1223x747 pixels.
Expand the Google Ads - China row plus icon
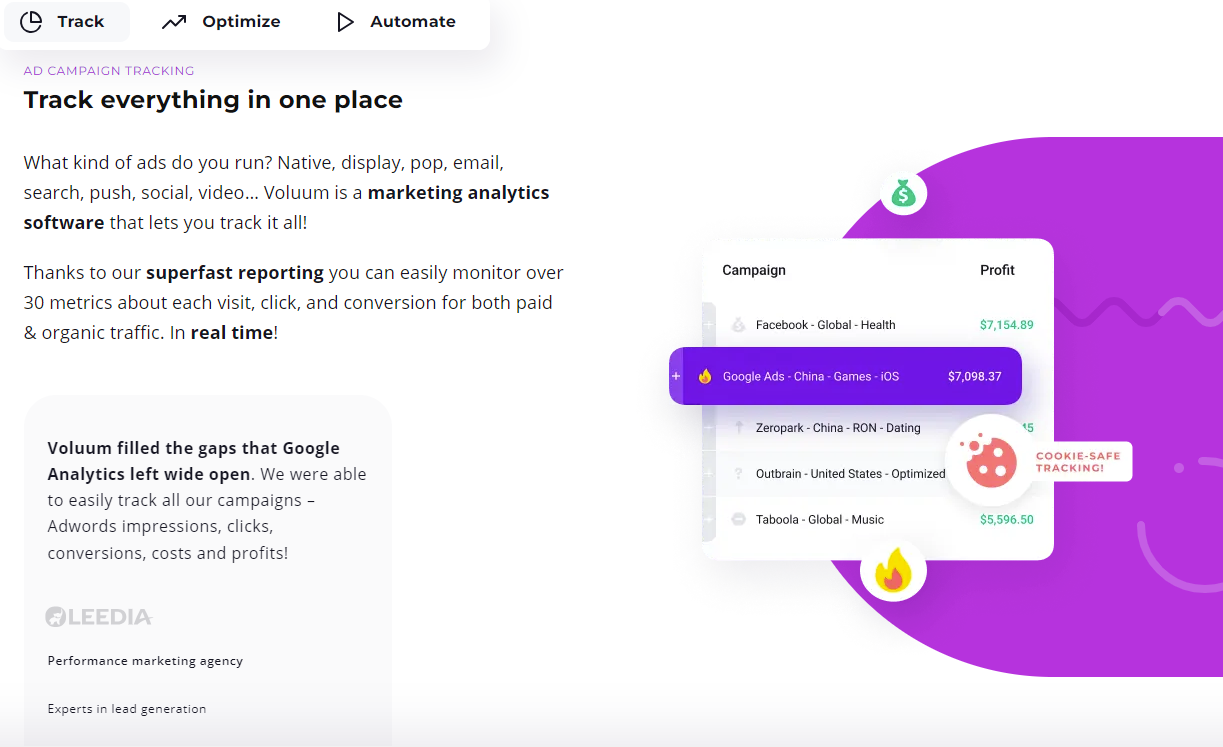tap(676, 376)
